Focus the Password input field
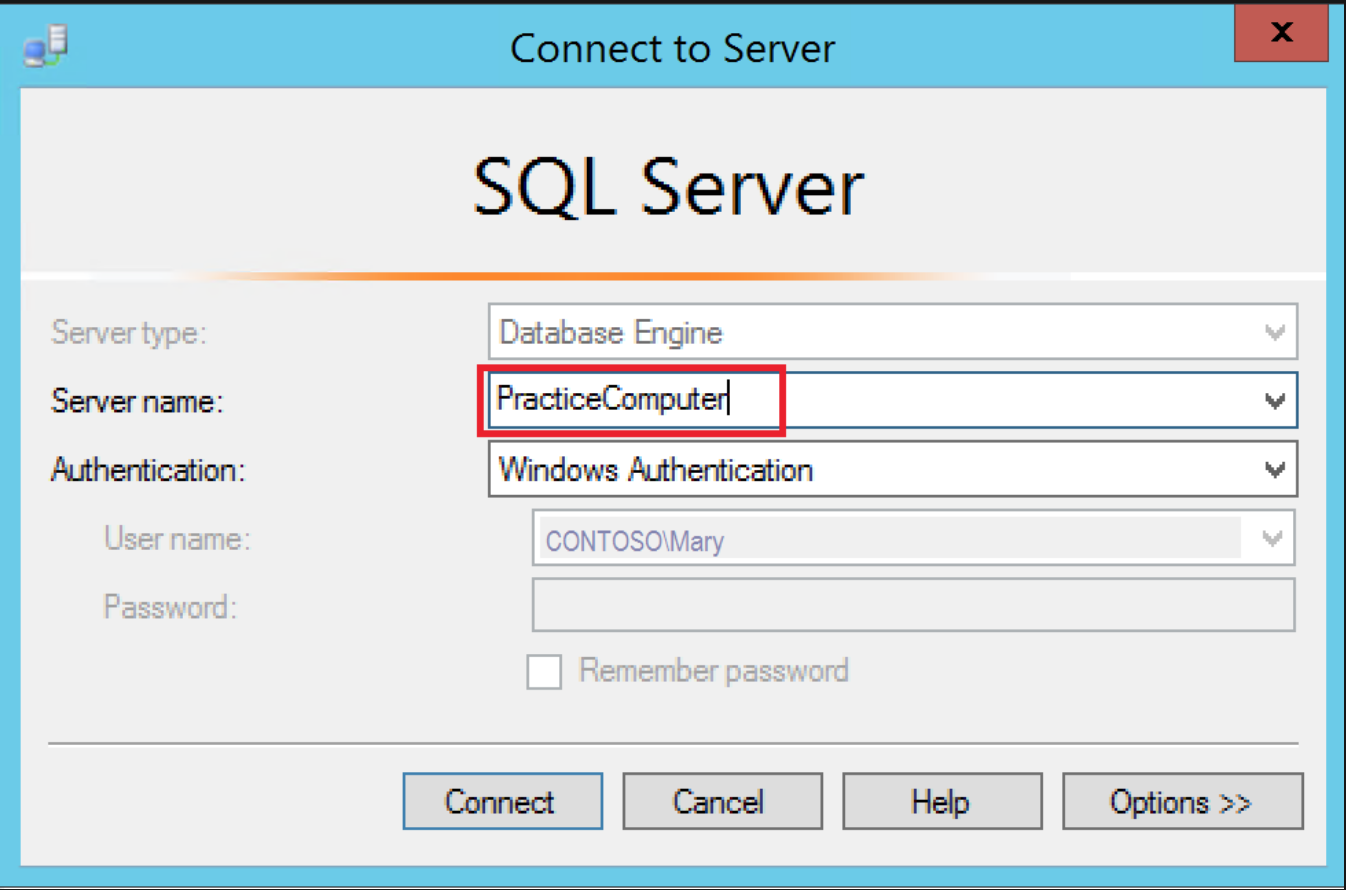Screen dimensions: 1346x890 coord(912,605)
